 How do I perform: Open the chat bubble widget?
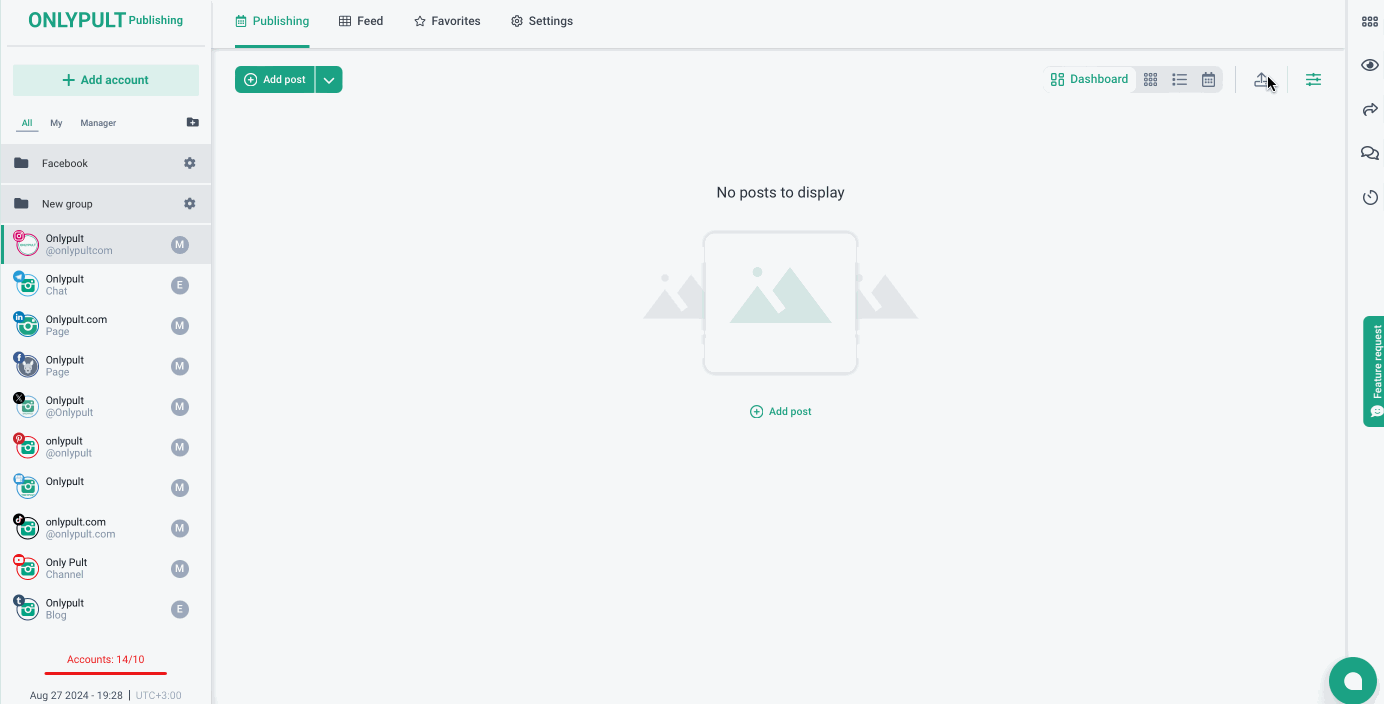(x=1352, y=681)
